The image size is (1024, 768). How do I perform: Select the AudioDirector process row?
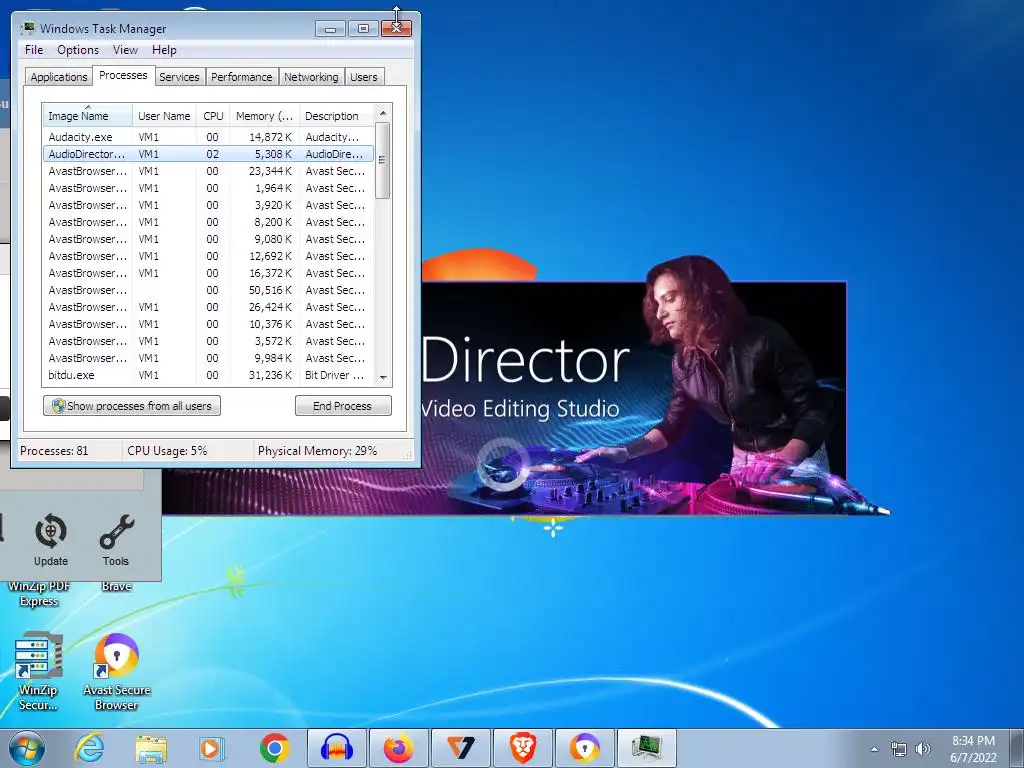click(x=208, y=154)
